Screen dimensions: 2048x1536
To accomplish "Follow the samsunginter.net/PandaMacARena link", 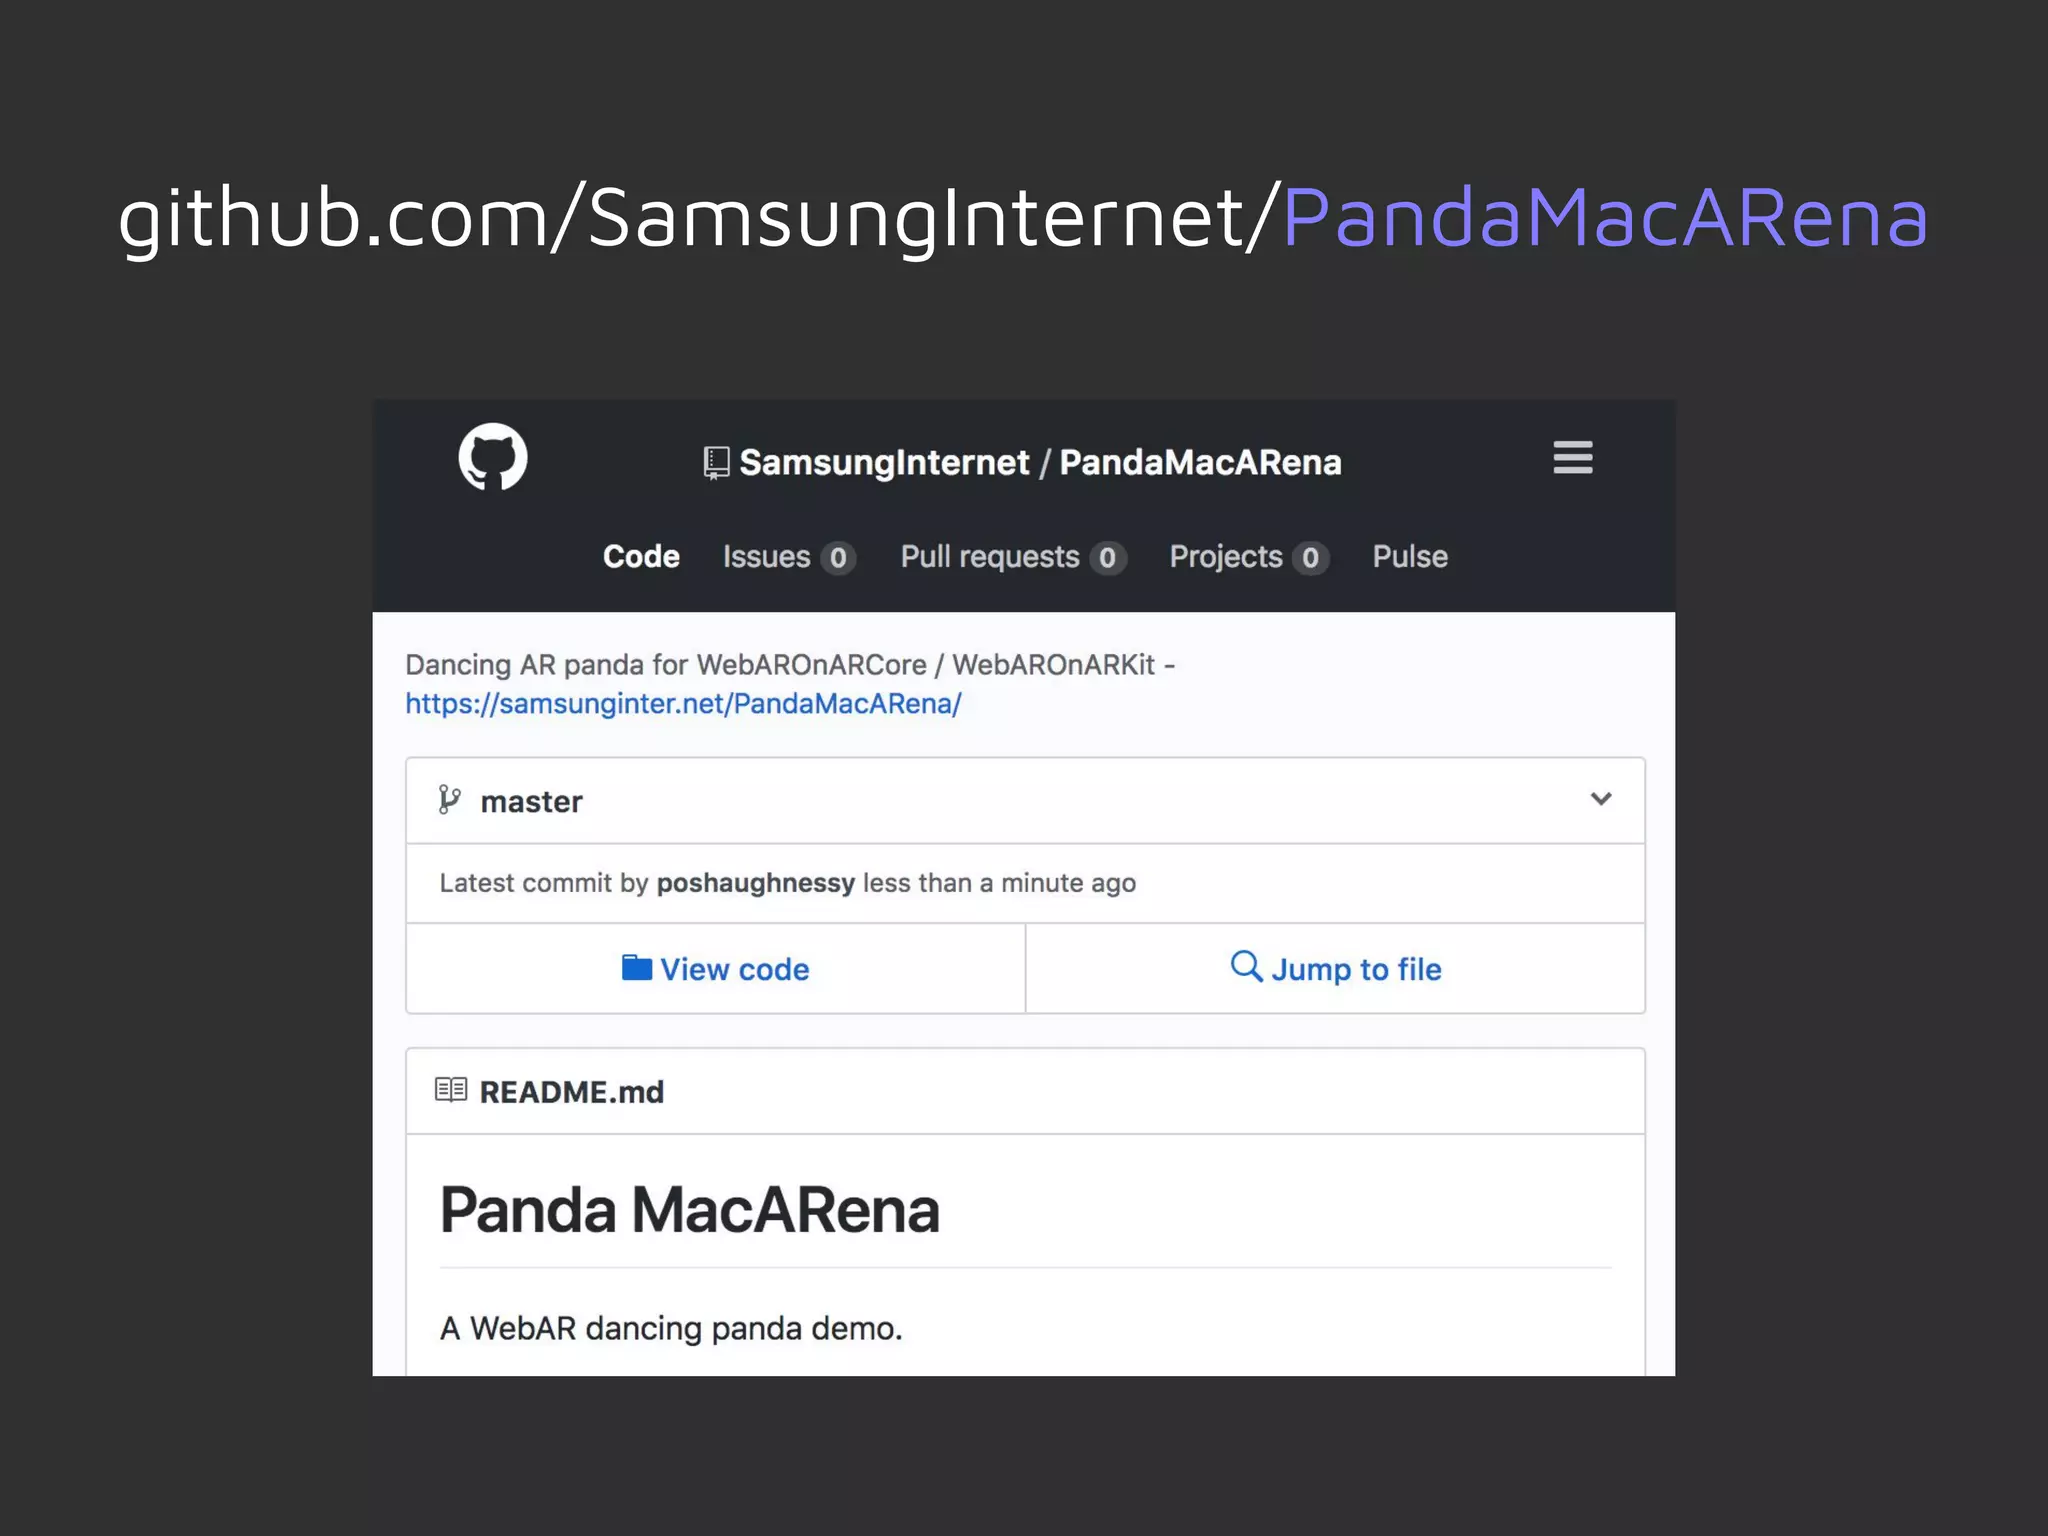I will [683, 704].
